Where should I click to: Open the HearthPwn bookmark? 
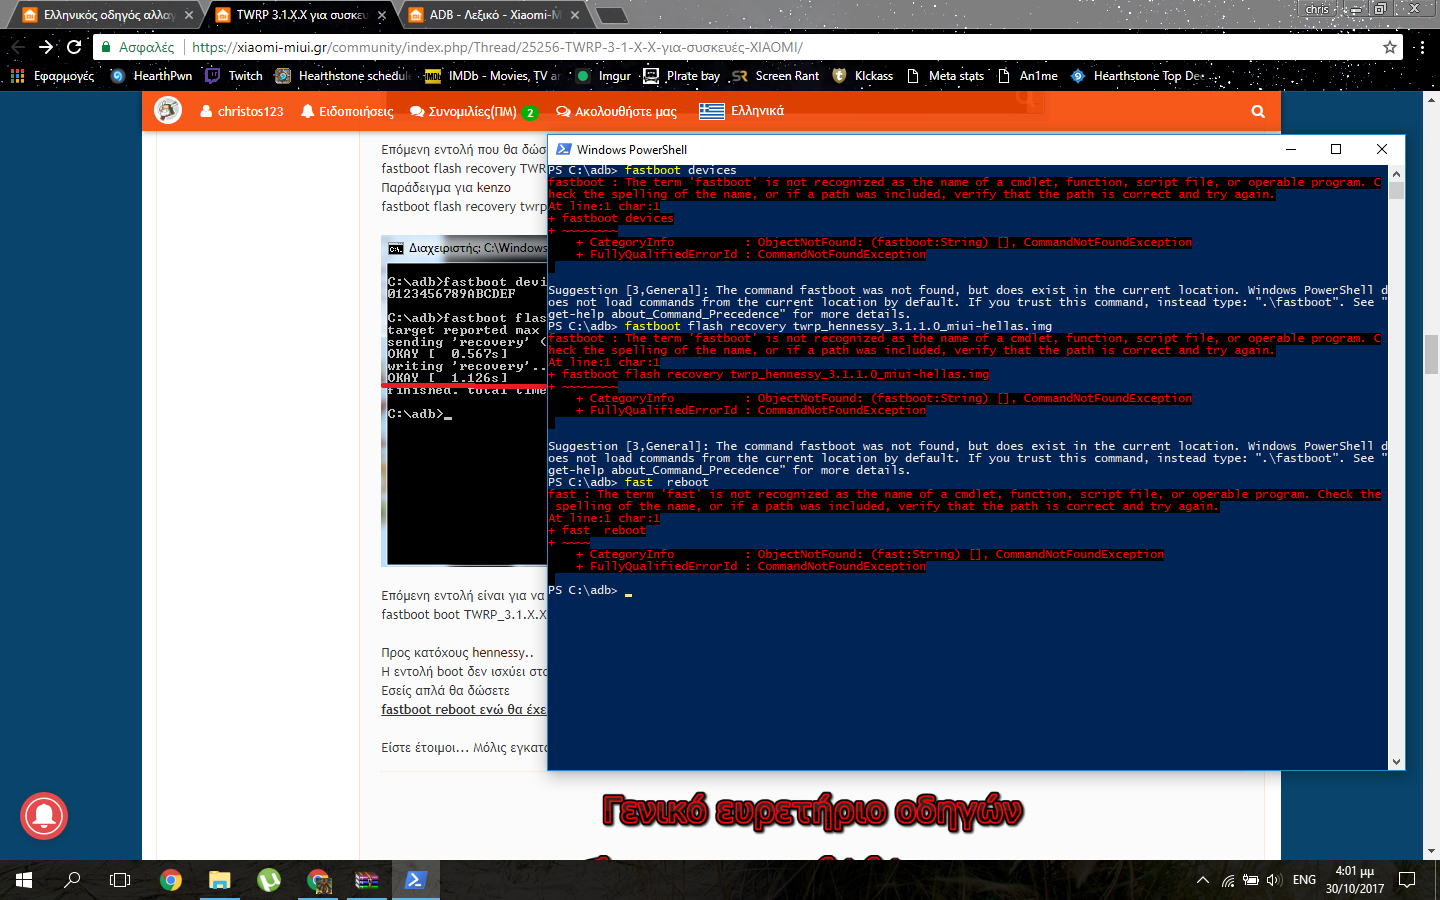151,76
